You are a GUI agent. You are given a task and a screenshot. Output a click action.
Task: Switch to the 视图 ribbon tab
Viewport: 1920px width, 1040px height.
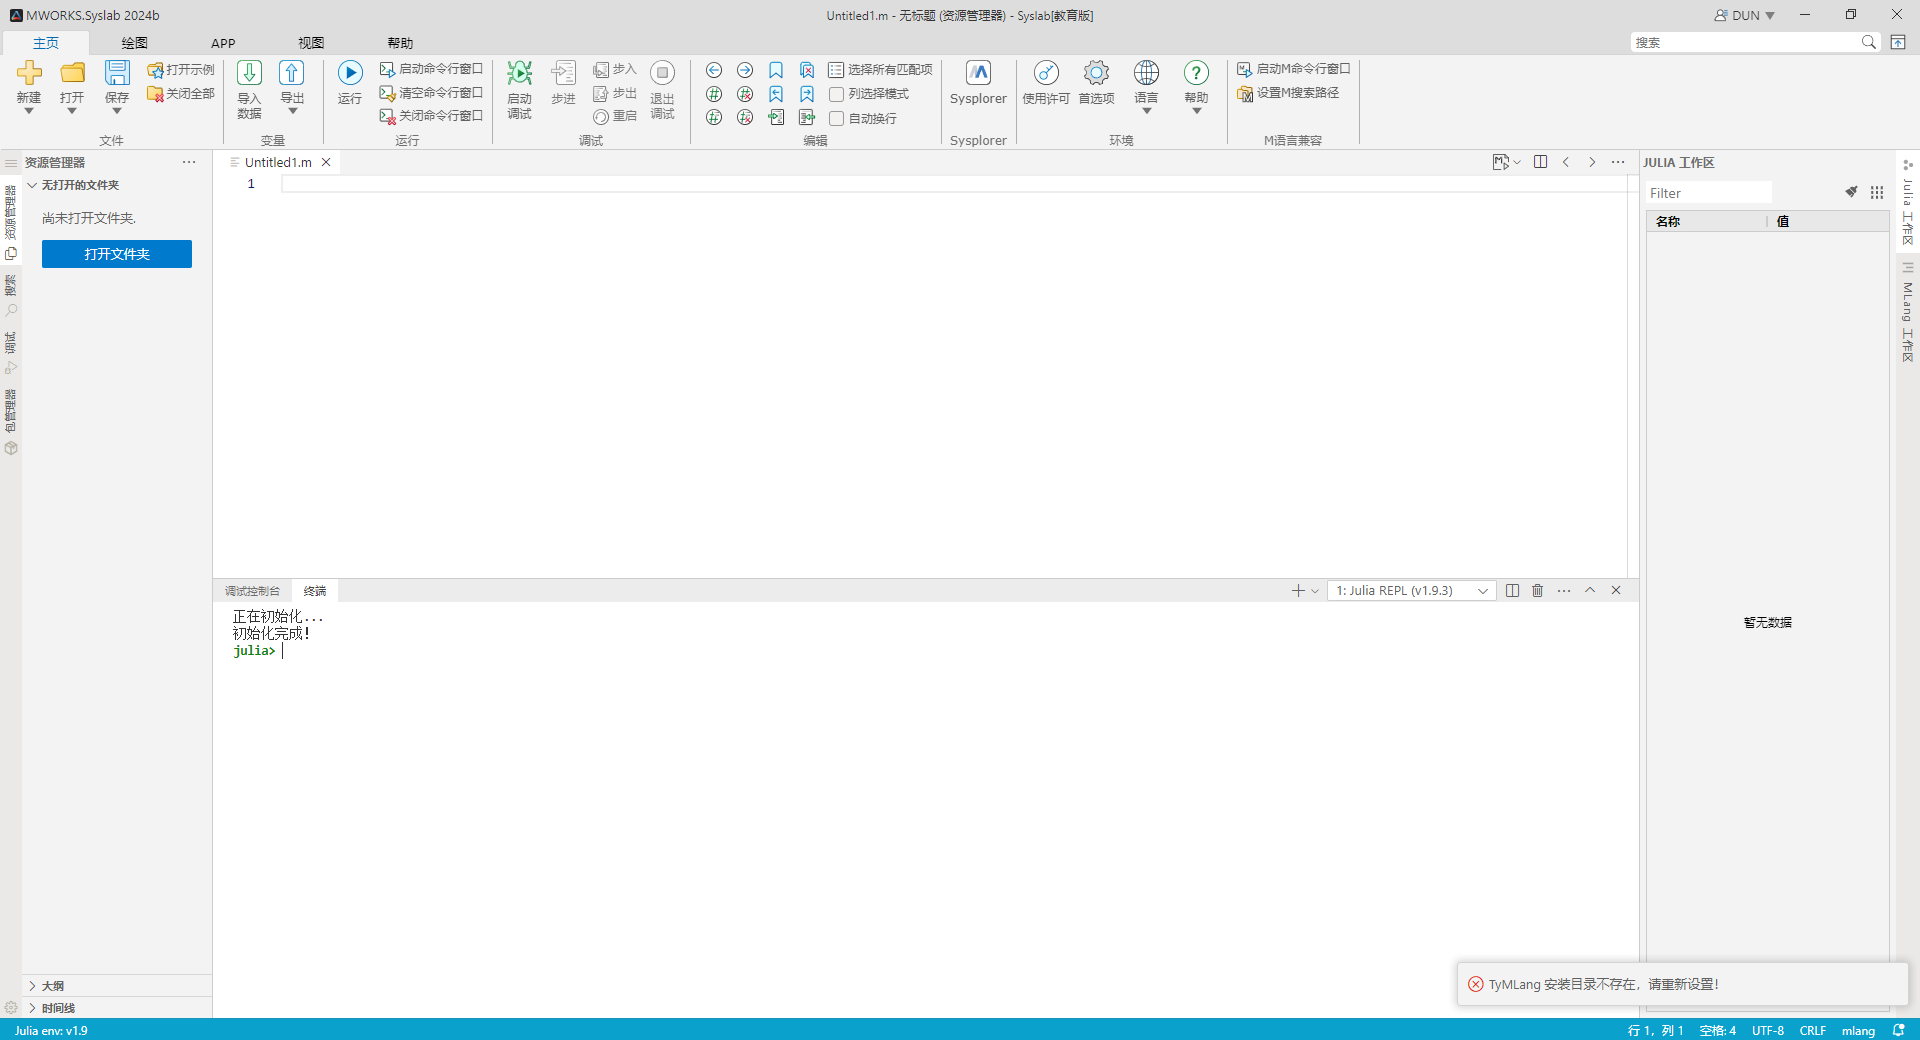(x=311, y=43)
